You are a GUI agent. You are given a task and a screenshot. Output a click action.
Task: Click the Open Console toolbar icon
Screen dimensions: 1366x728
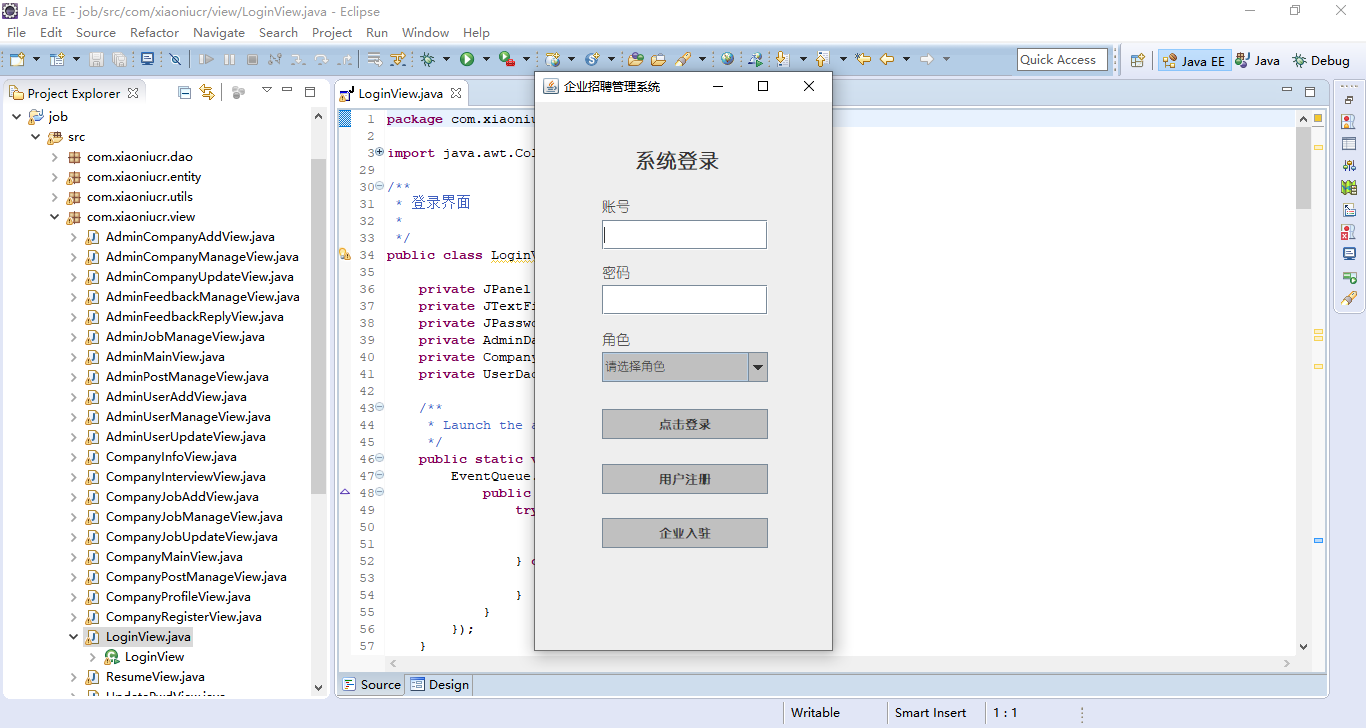(147, 59)
